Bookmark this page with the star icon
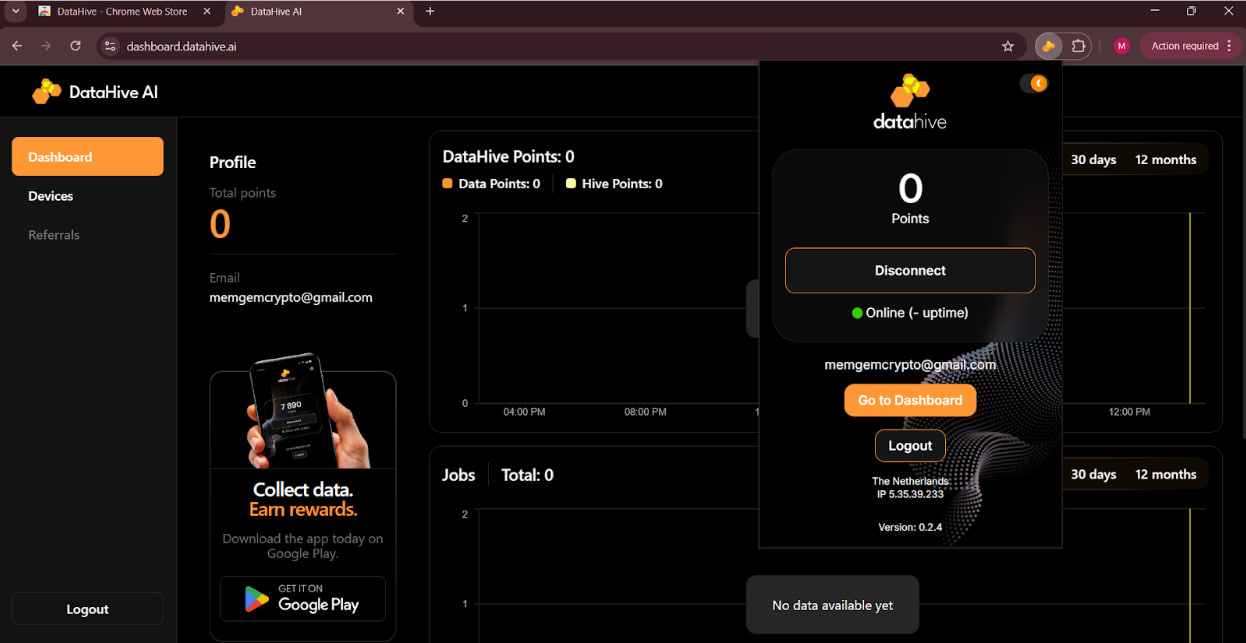 pos(1007,46)
